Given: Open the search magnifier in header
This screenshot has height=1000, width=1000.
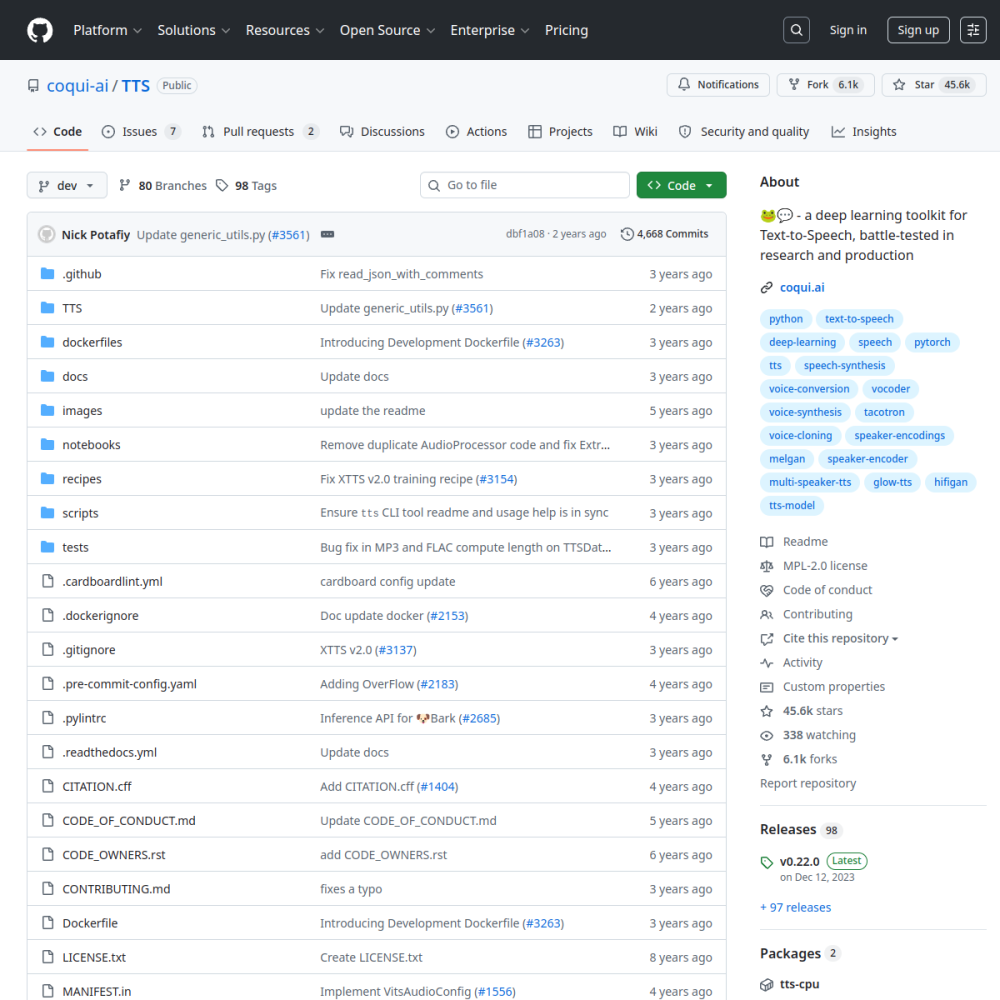Looking at the screenshot, I should coord(797,30).
